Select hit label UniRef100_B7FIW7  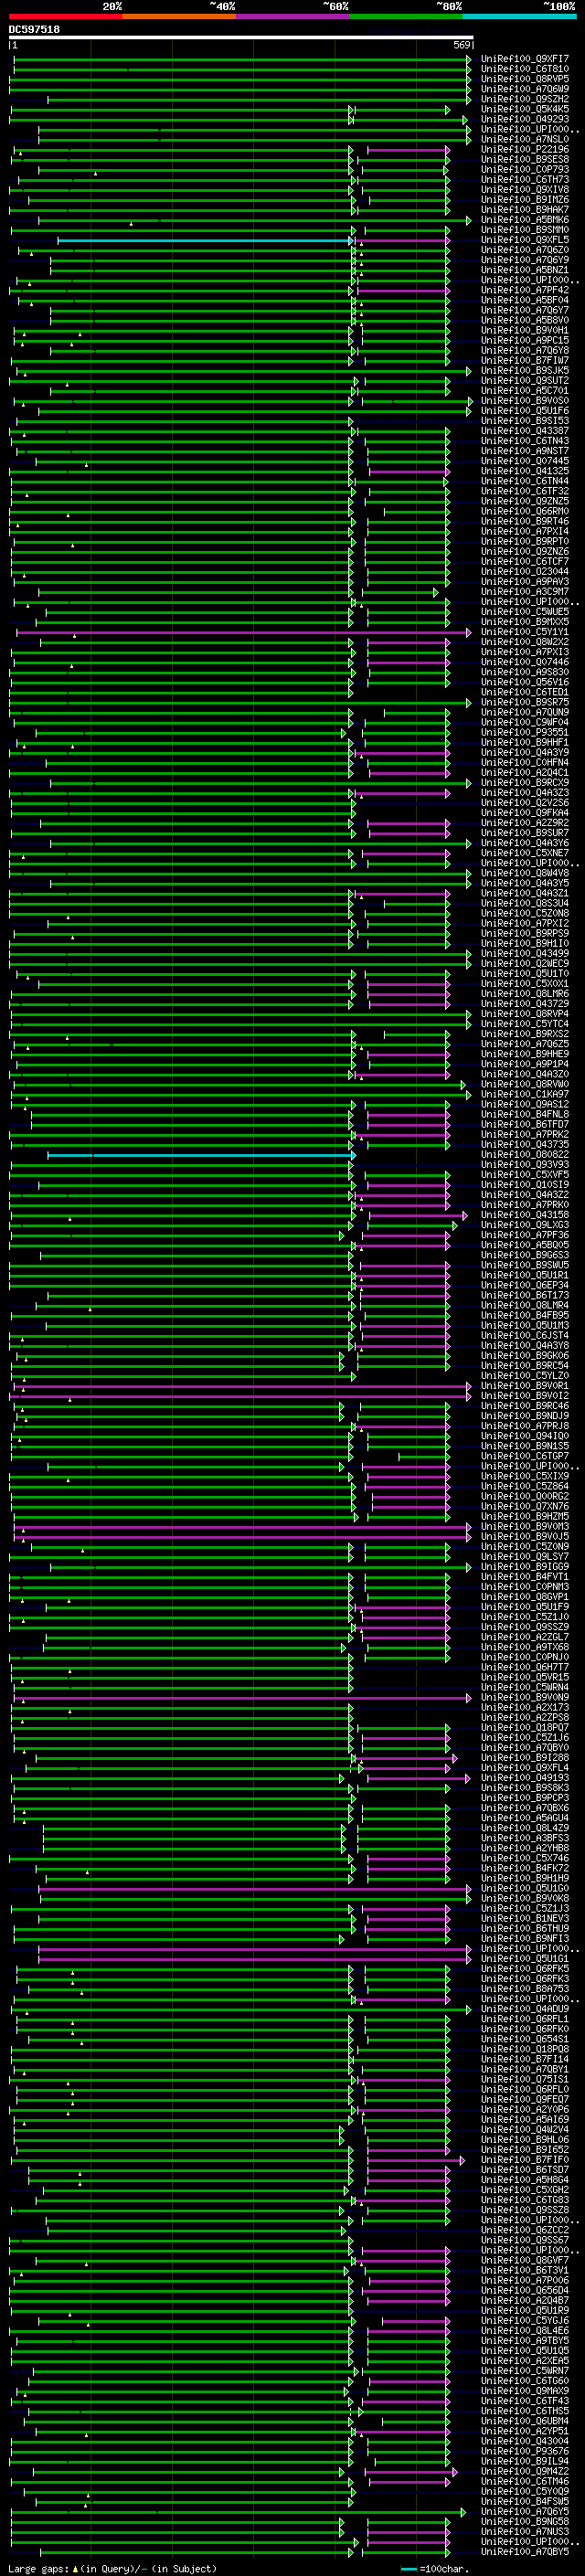click(525, 360)
